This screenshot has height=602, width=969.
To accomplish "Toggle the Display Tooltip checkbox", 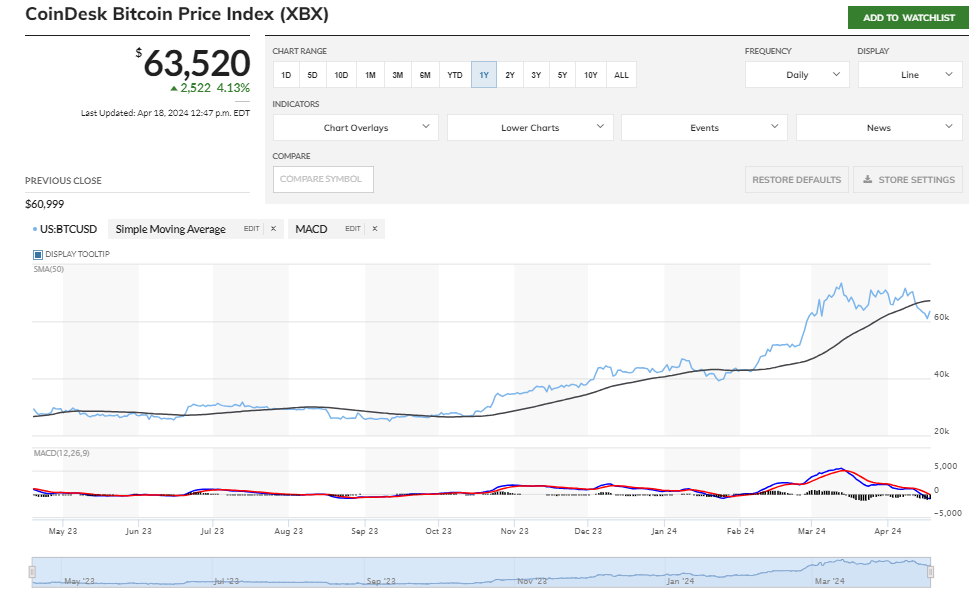I will pyautogui.click(x=38, y=255).
